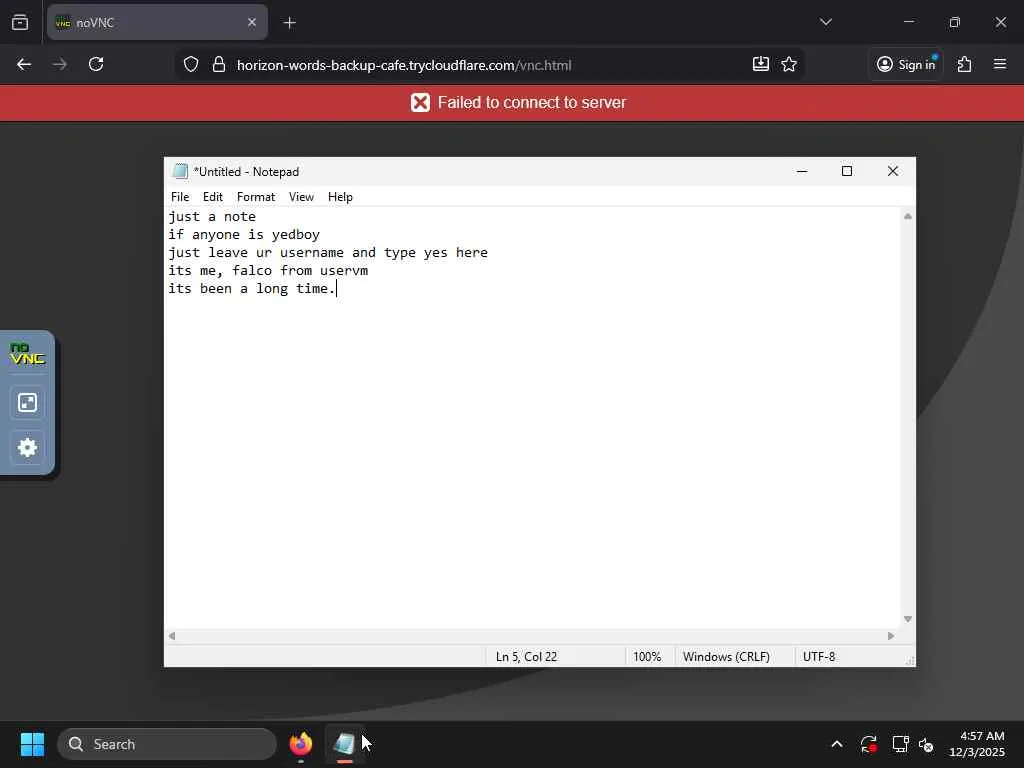Open a new browser tab

[x=290, y=23]
